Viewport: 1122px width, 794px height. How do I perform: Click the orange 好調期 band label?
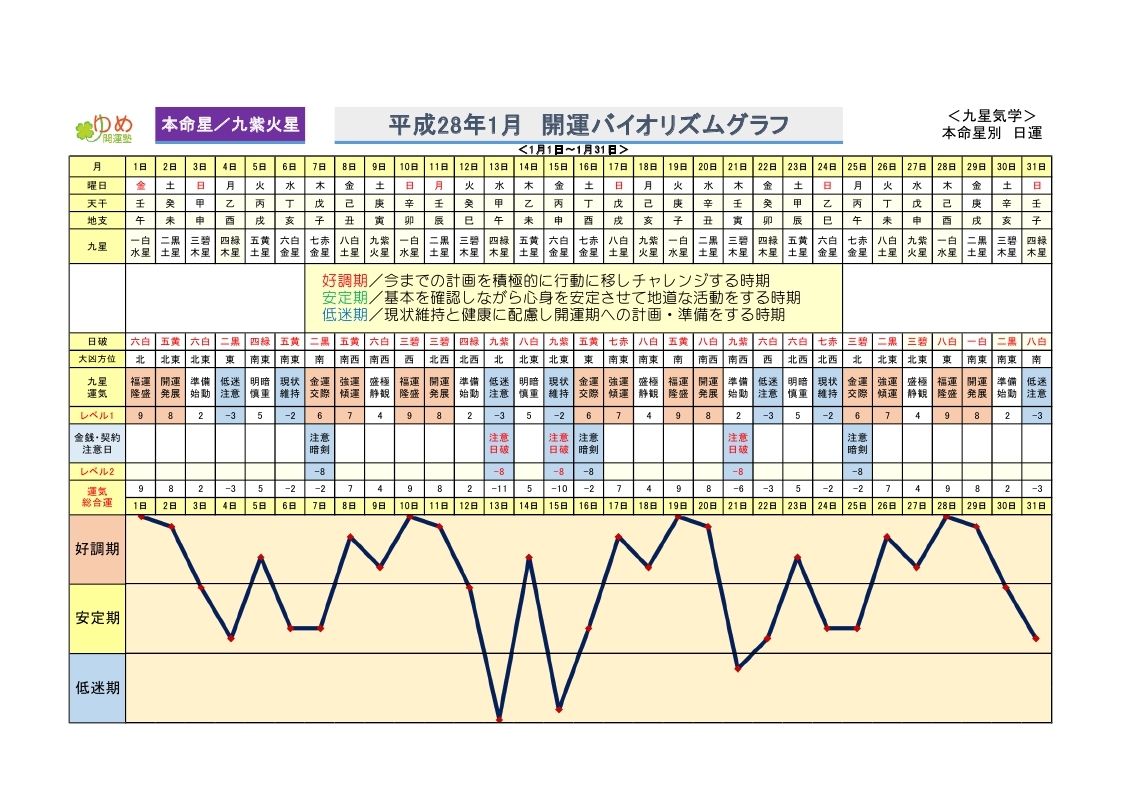point(97,549)
